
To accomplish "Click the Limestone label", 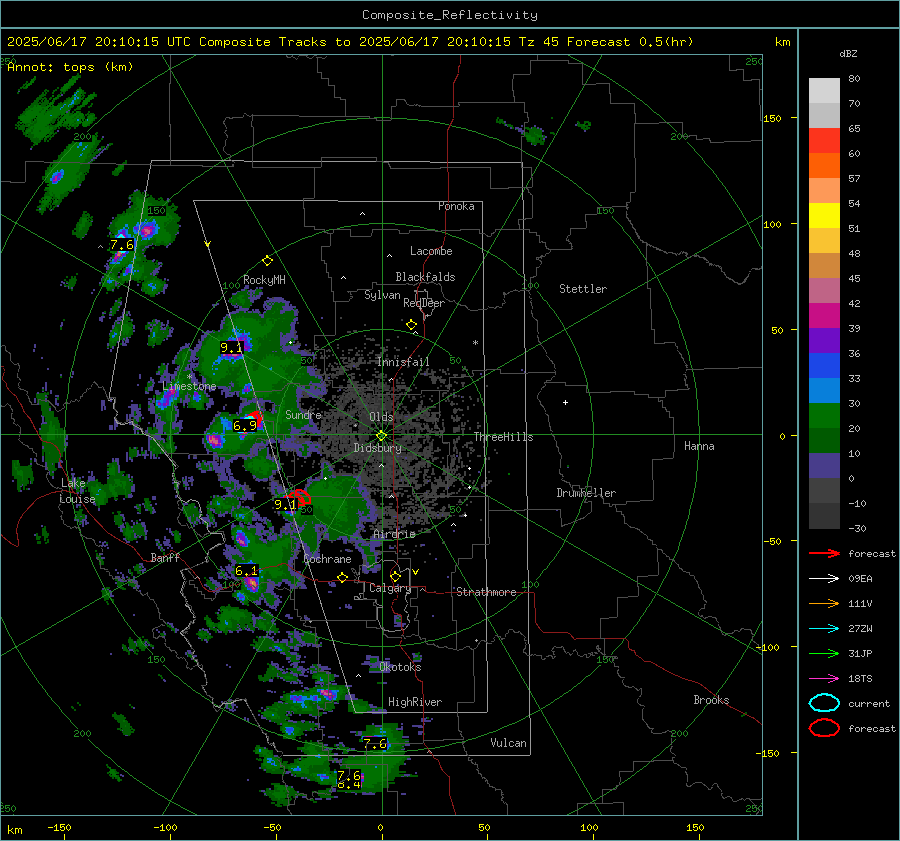I will (x=189, y=386).
